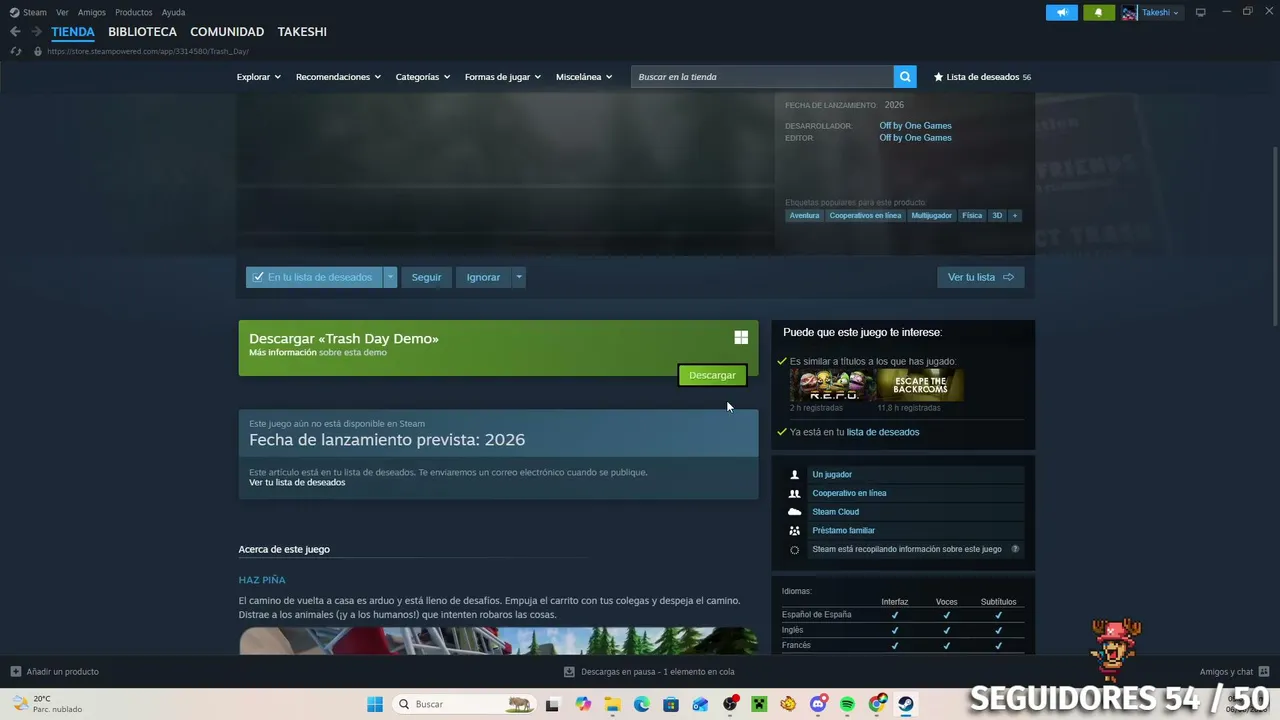Screen dimensions: 1280x720
Task: Click the Family Sharing icon
Action: click(x=795, y=531)
